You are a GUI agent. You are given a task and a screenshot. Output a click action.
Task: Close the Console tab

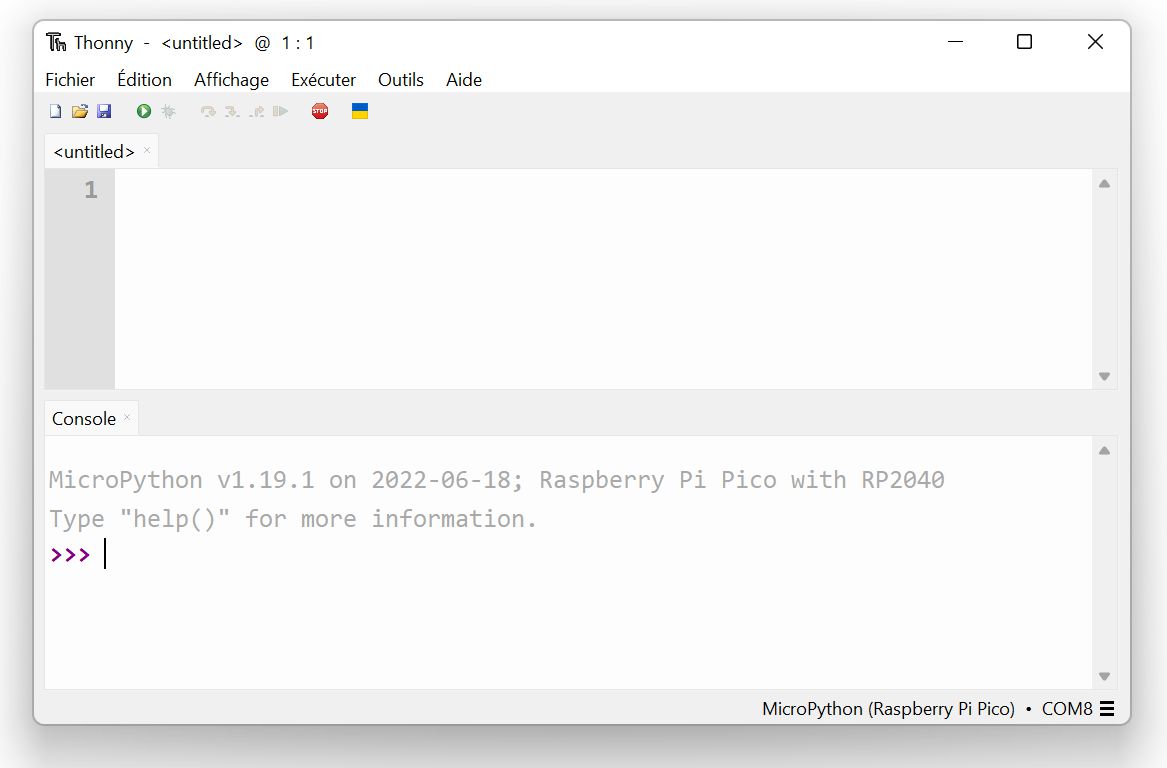click(x=127, y=417)
